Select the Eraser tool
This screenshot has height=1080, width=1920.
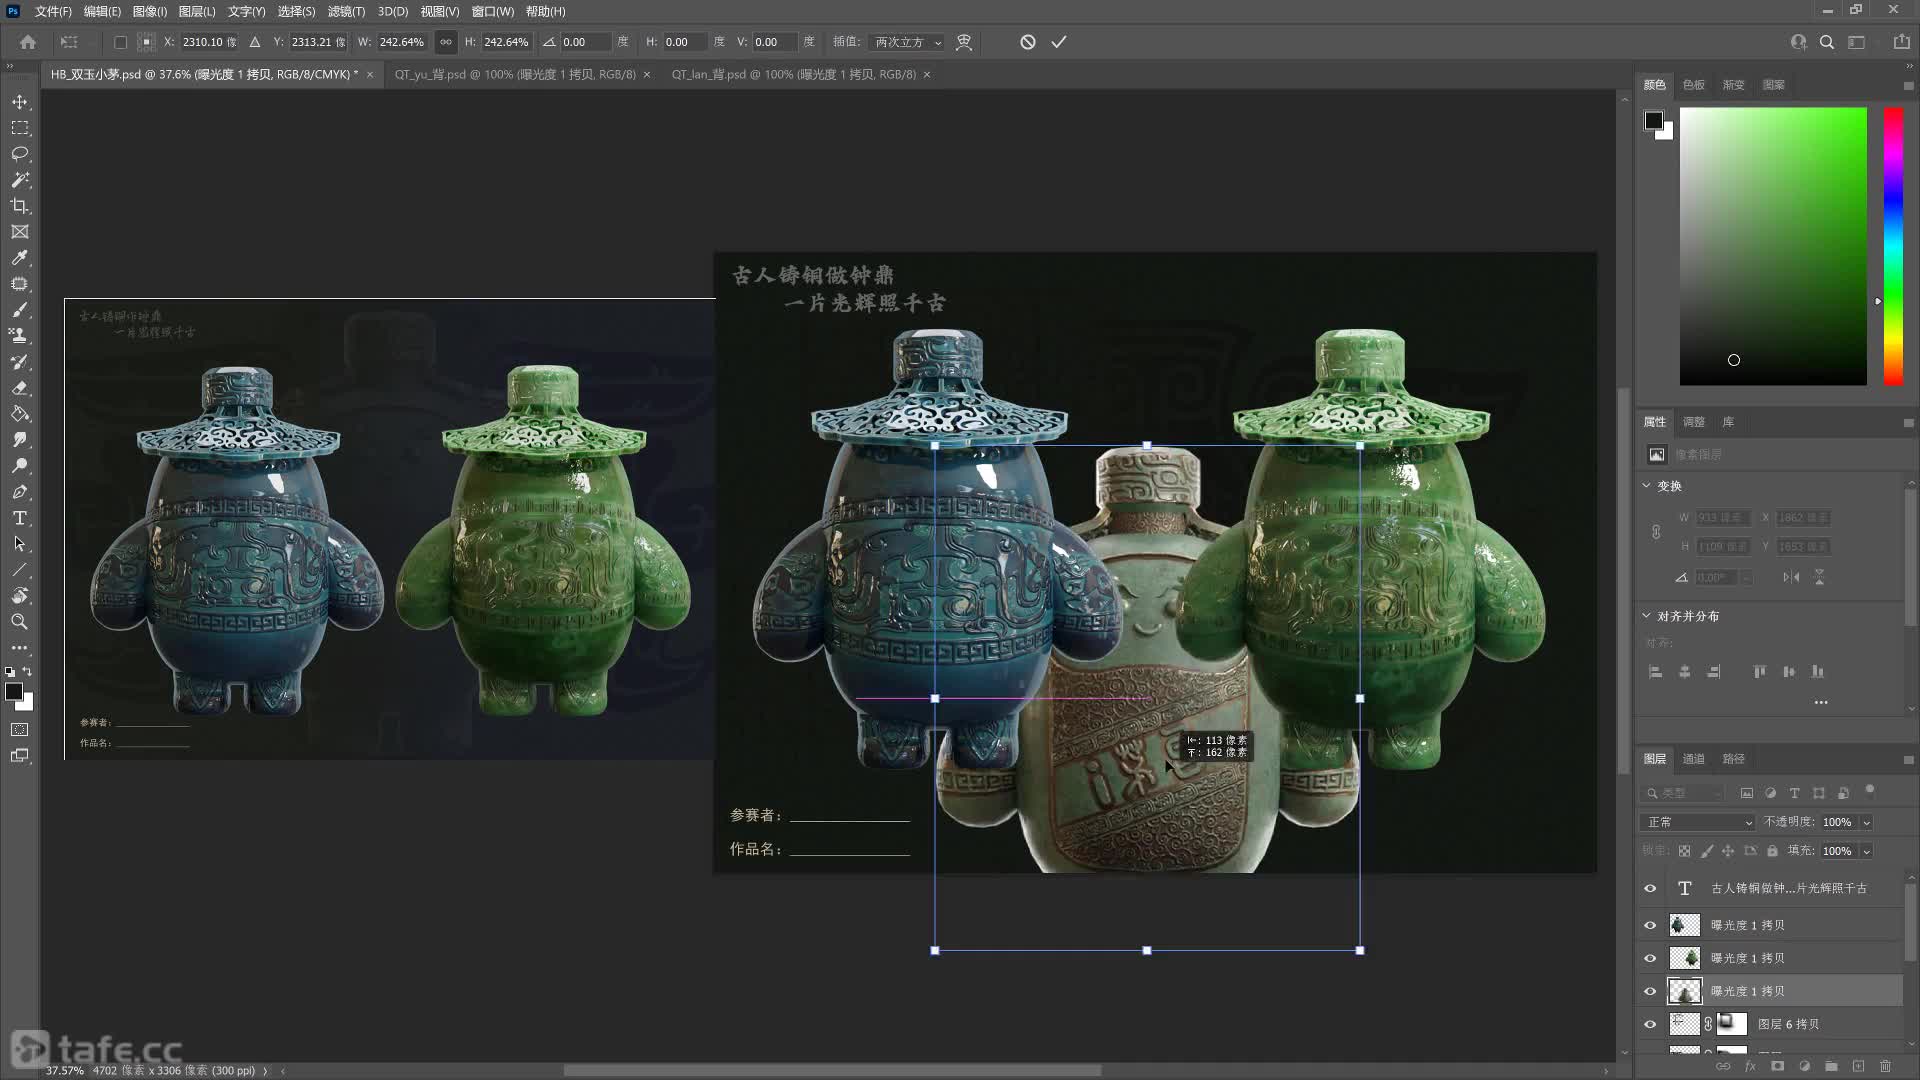click(x=20, y=388)
